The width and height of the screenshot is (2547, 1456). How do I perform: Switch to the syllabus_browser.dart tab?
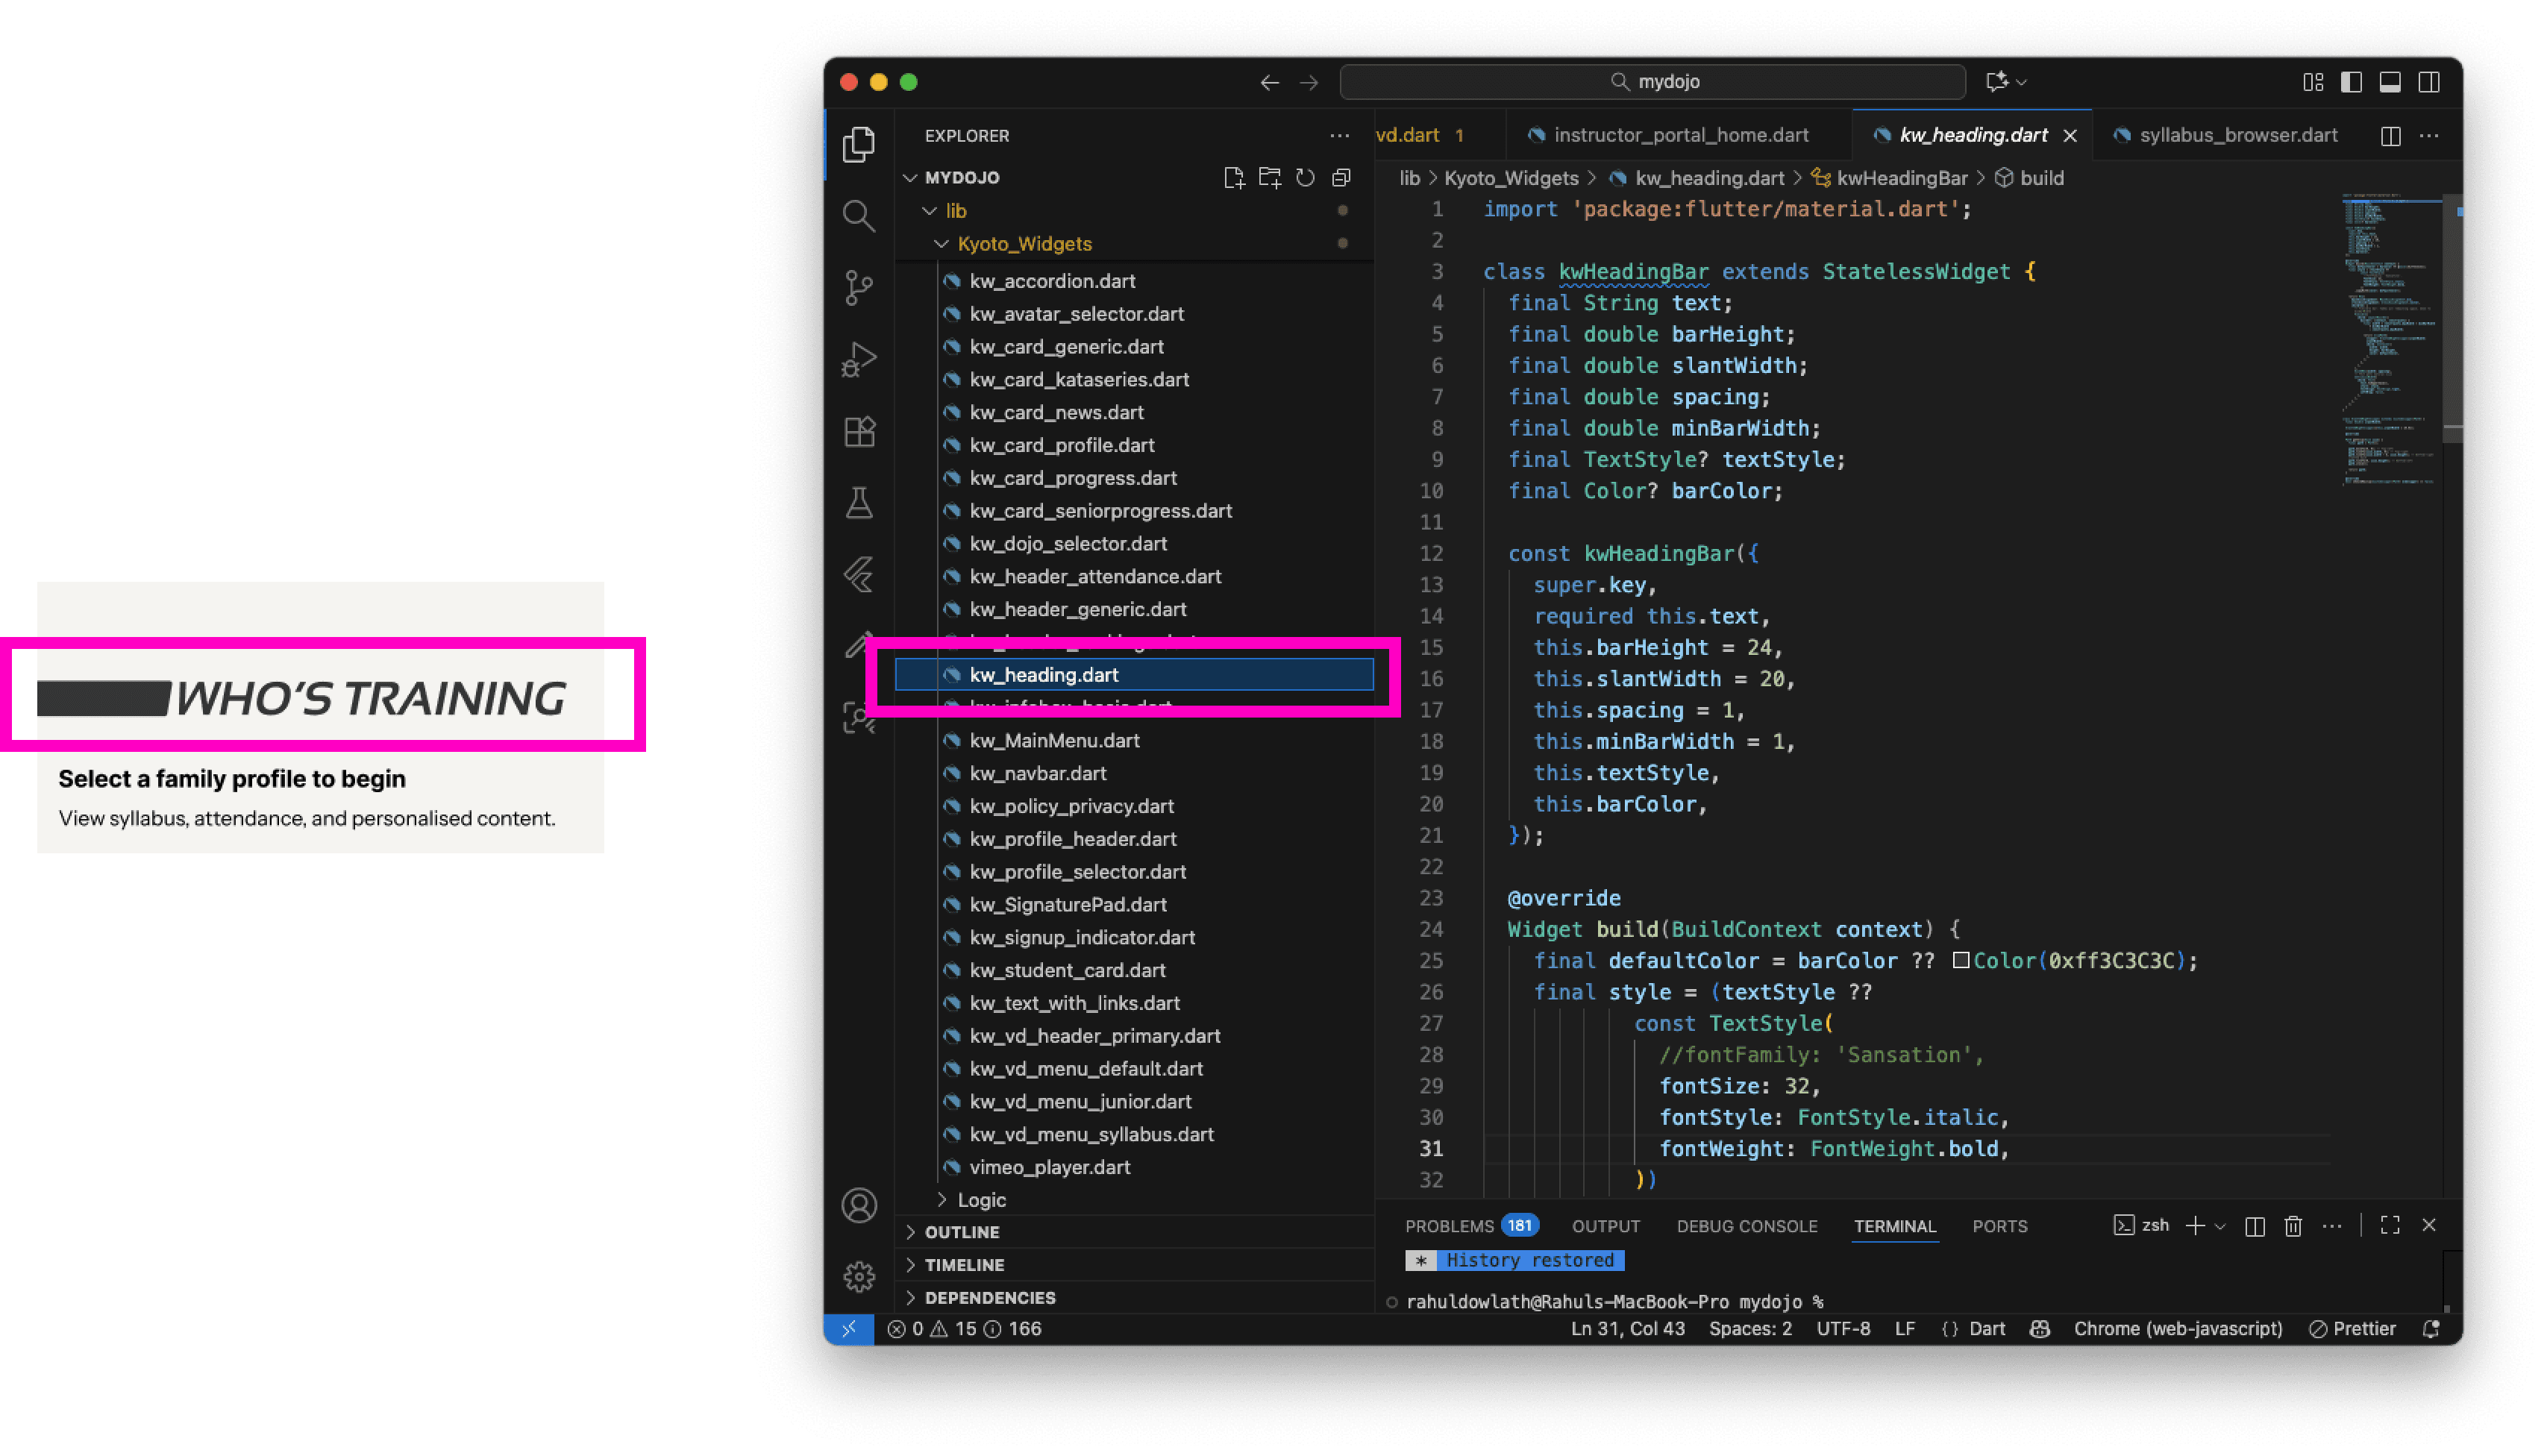pos(2237,135)
